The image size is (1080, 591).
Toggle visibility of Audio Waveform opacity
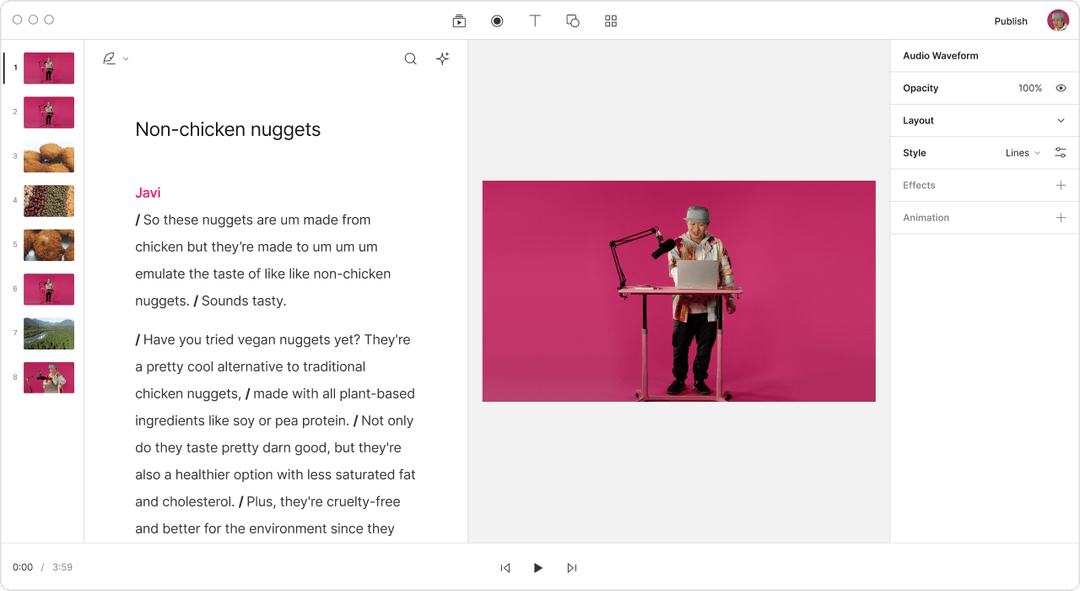click(1061, 88)
